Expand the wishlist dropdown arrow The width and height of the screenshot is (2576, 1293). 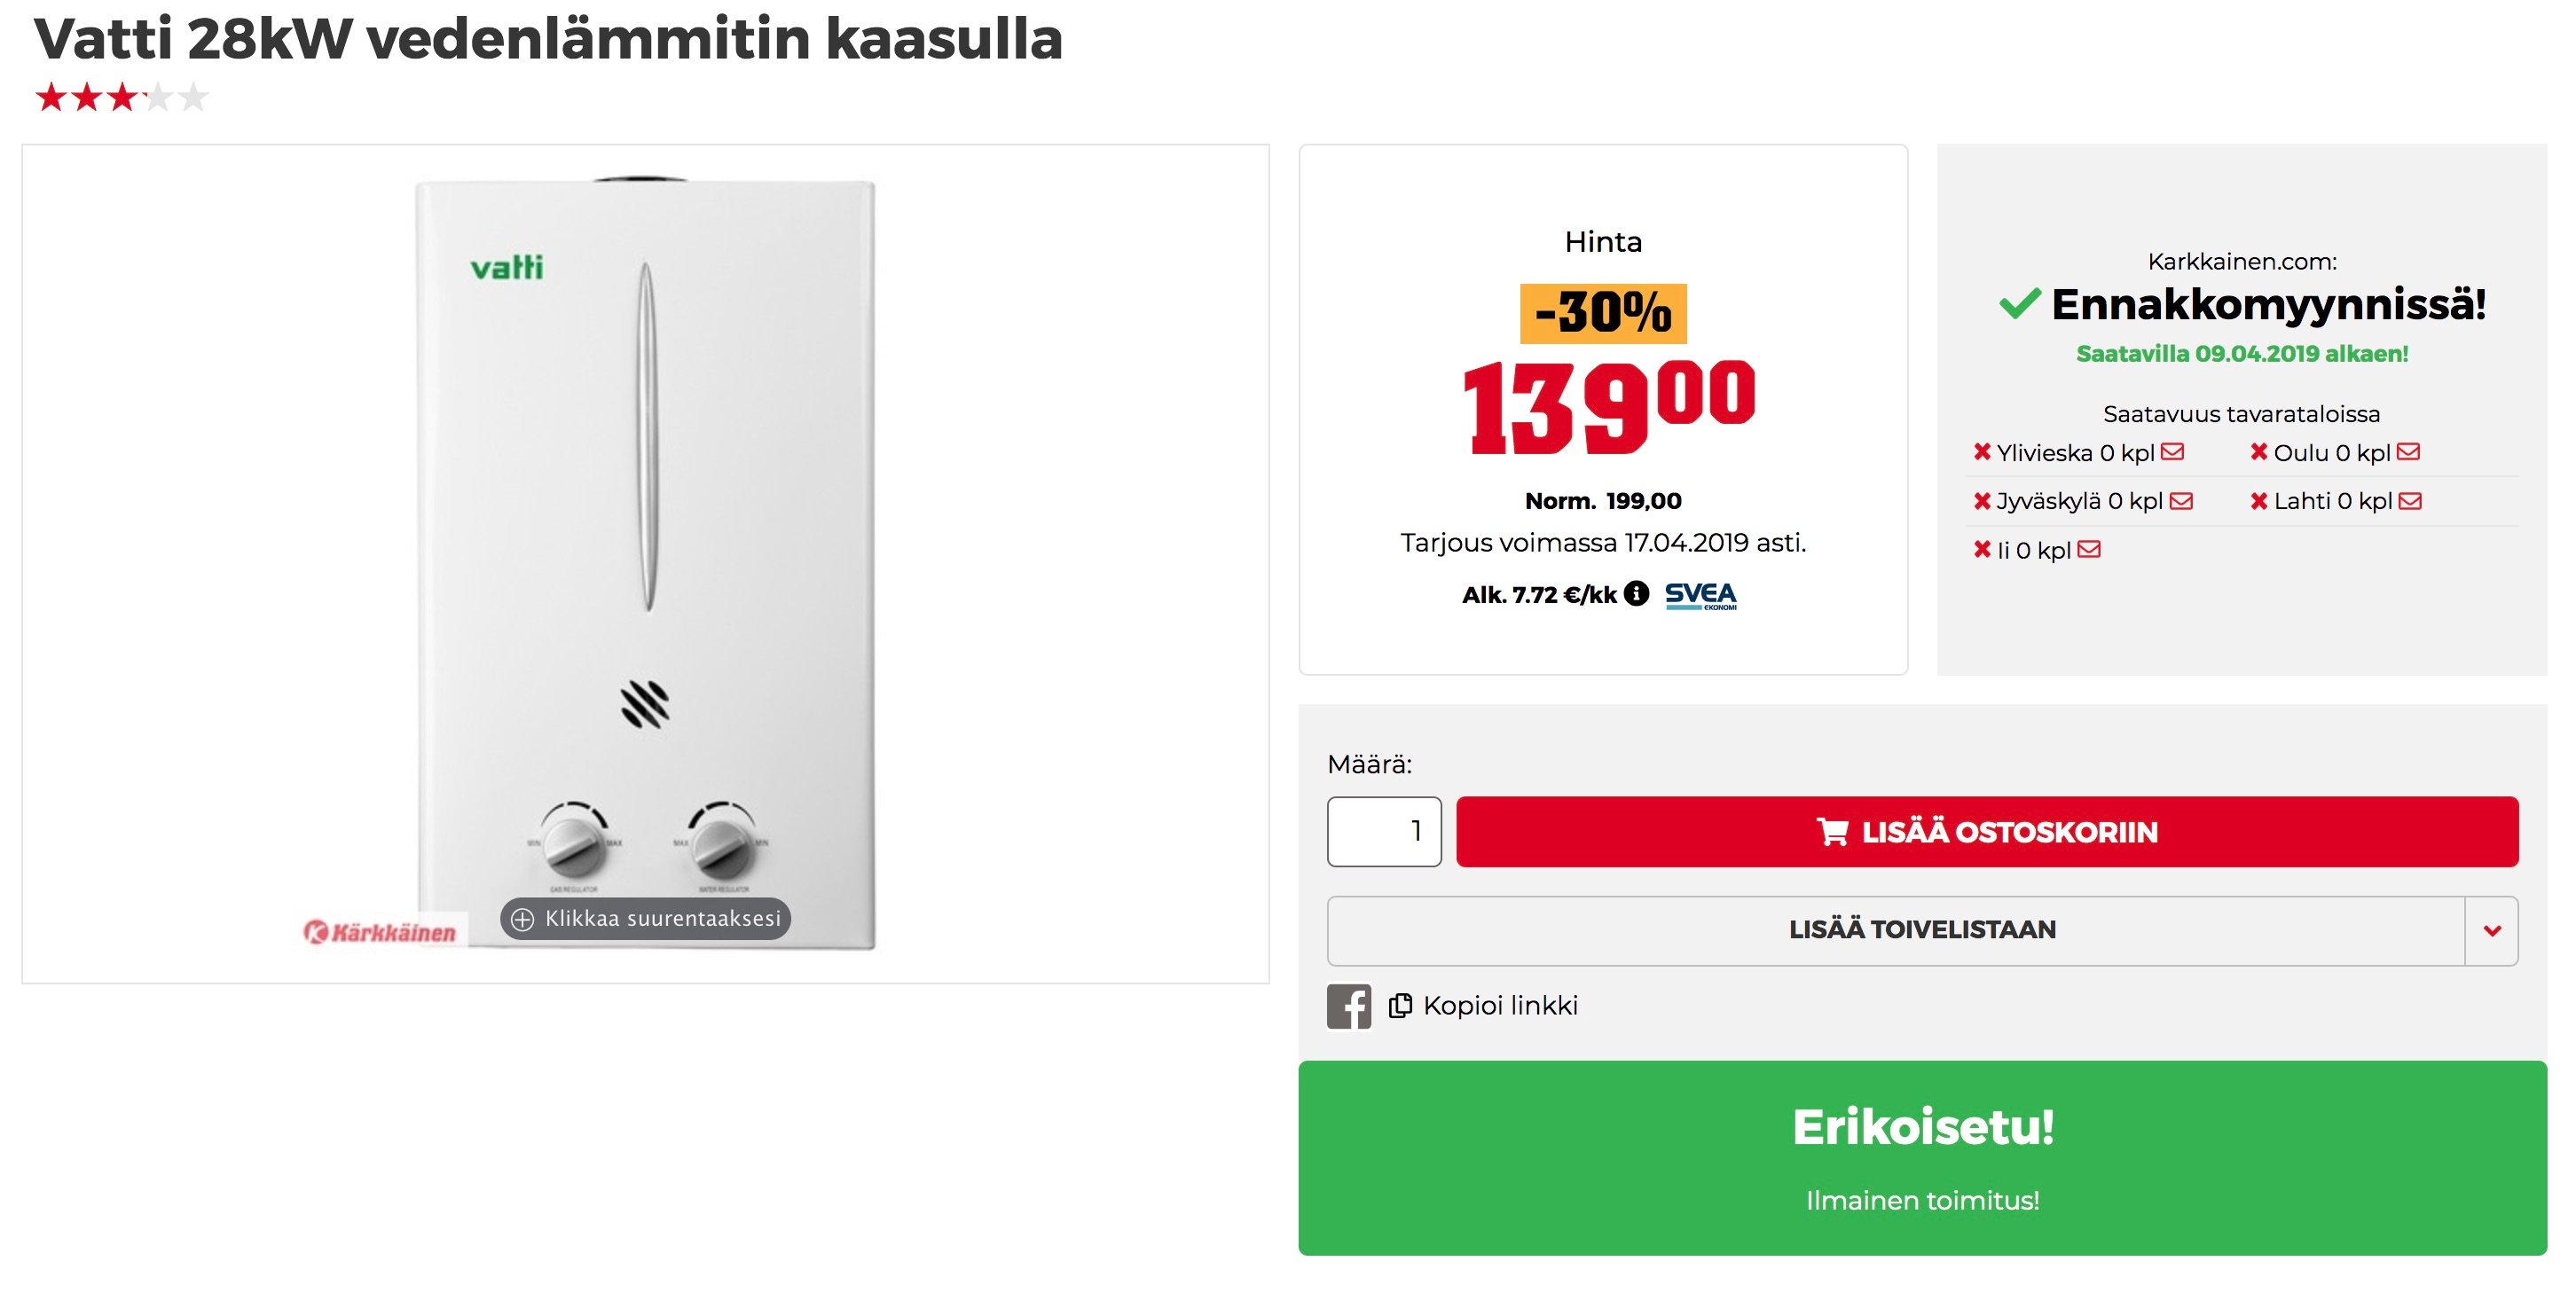tap(2492, 931)
